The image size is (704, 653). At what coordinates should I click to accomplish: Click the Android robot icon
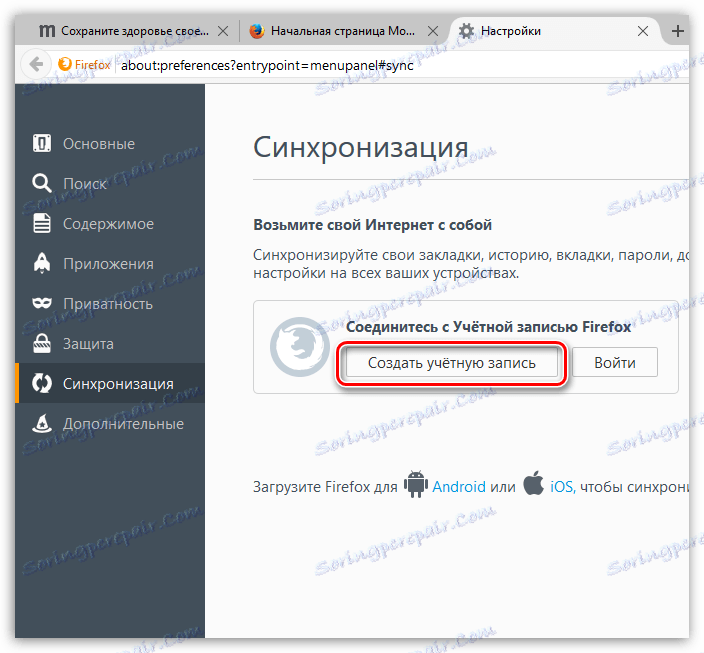pos(416,484)
